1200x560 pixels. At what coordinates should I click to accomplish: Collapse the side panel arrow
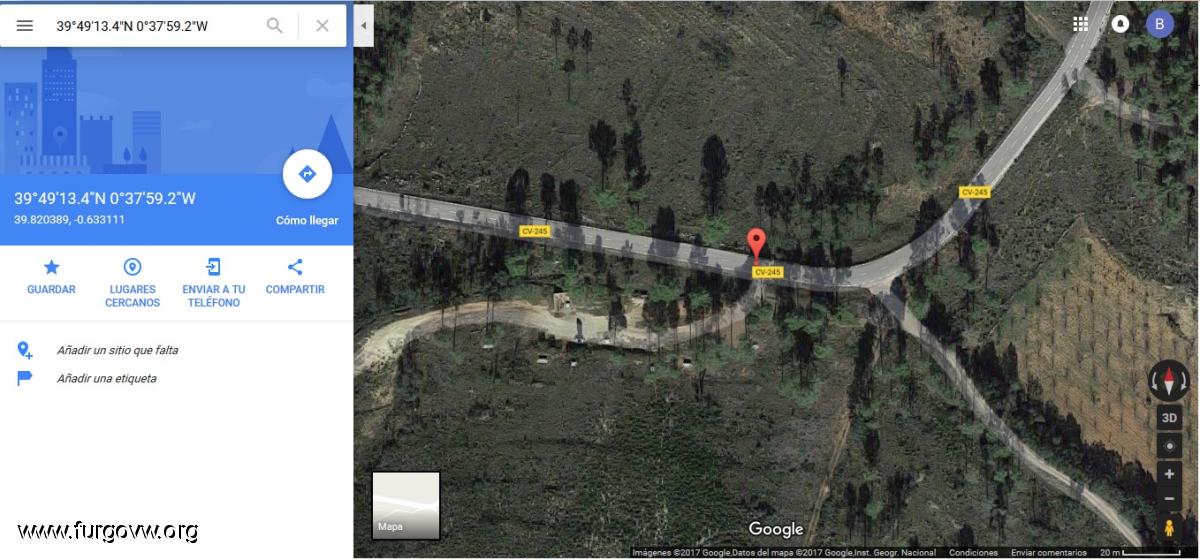364,25
